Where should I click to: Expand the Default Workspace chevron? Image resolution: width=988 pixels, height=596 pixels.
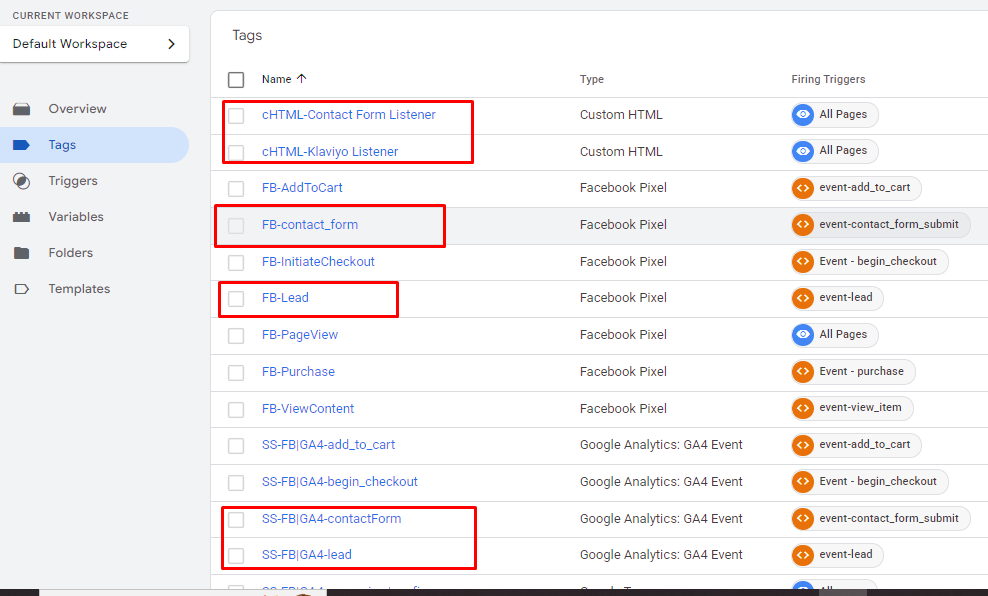[170, 44]
